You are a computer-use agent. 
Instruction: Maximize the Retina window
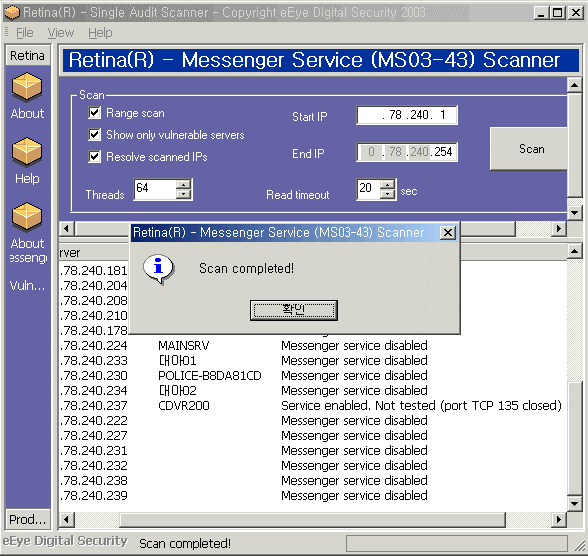point(558,13)
